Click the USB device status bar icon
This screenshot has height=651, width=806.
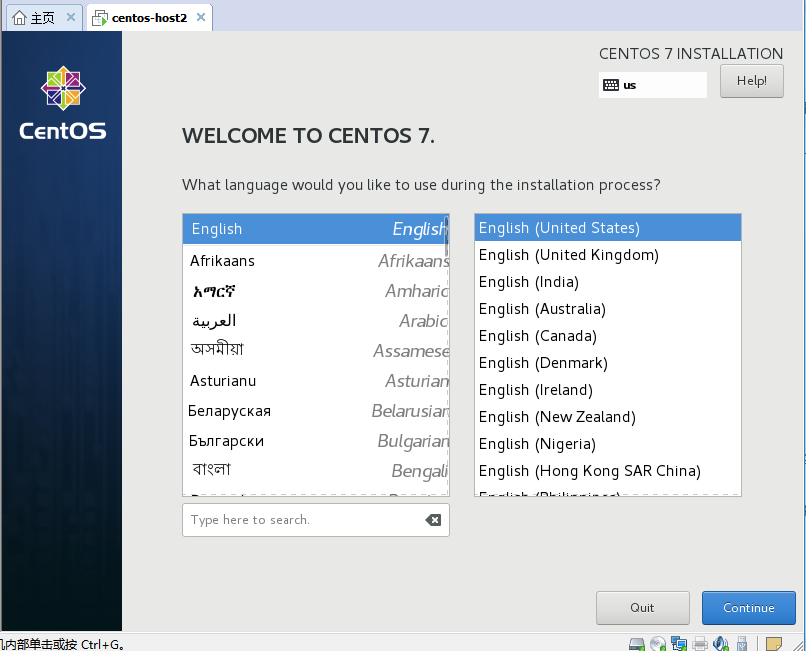[742, 644]
